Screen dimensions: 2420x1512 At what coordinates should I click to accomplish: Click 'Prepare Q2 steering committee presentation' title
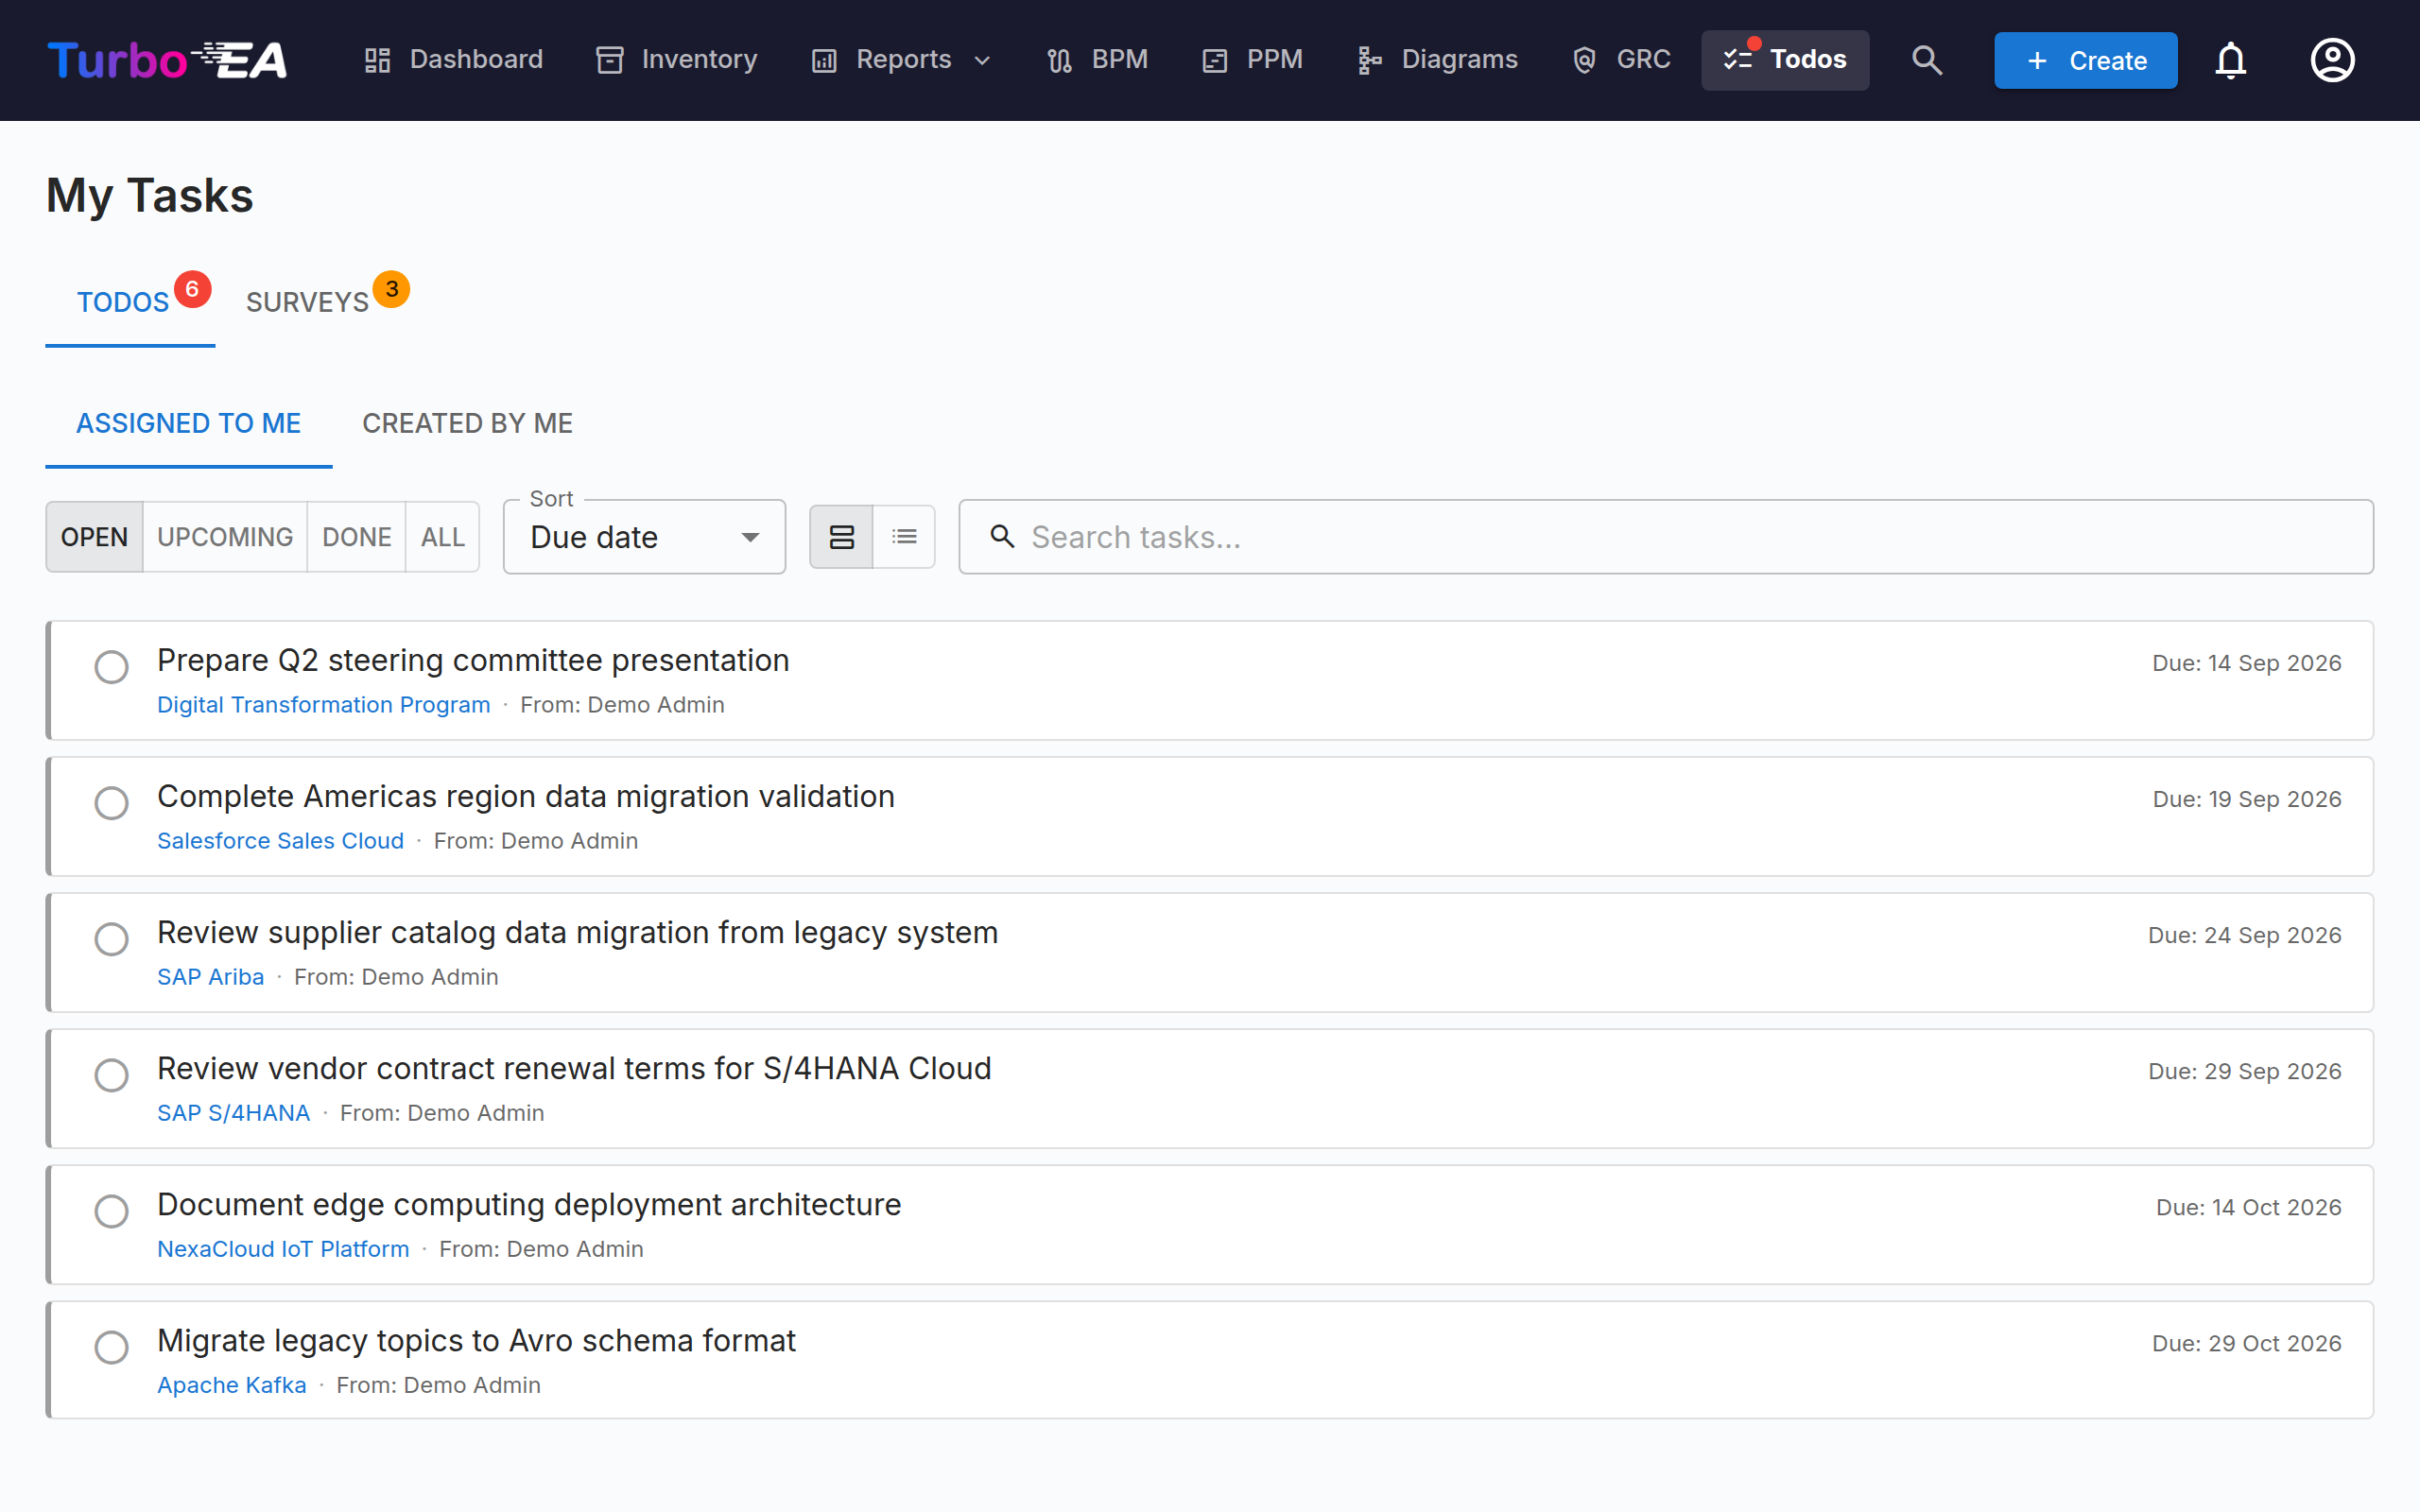tap(473, 661)
